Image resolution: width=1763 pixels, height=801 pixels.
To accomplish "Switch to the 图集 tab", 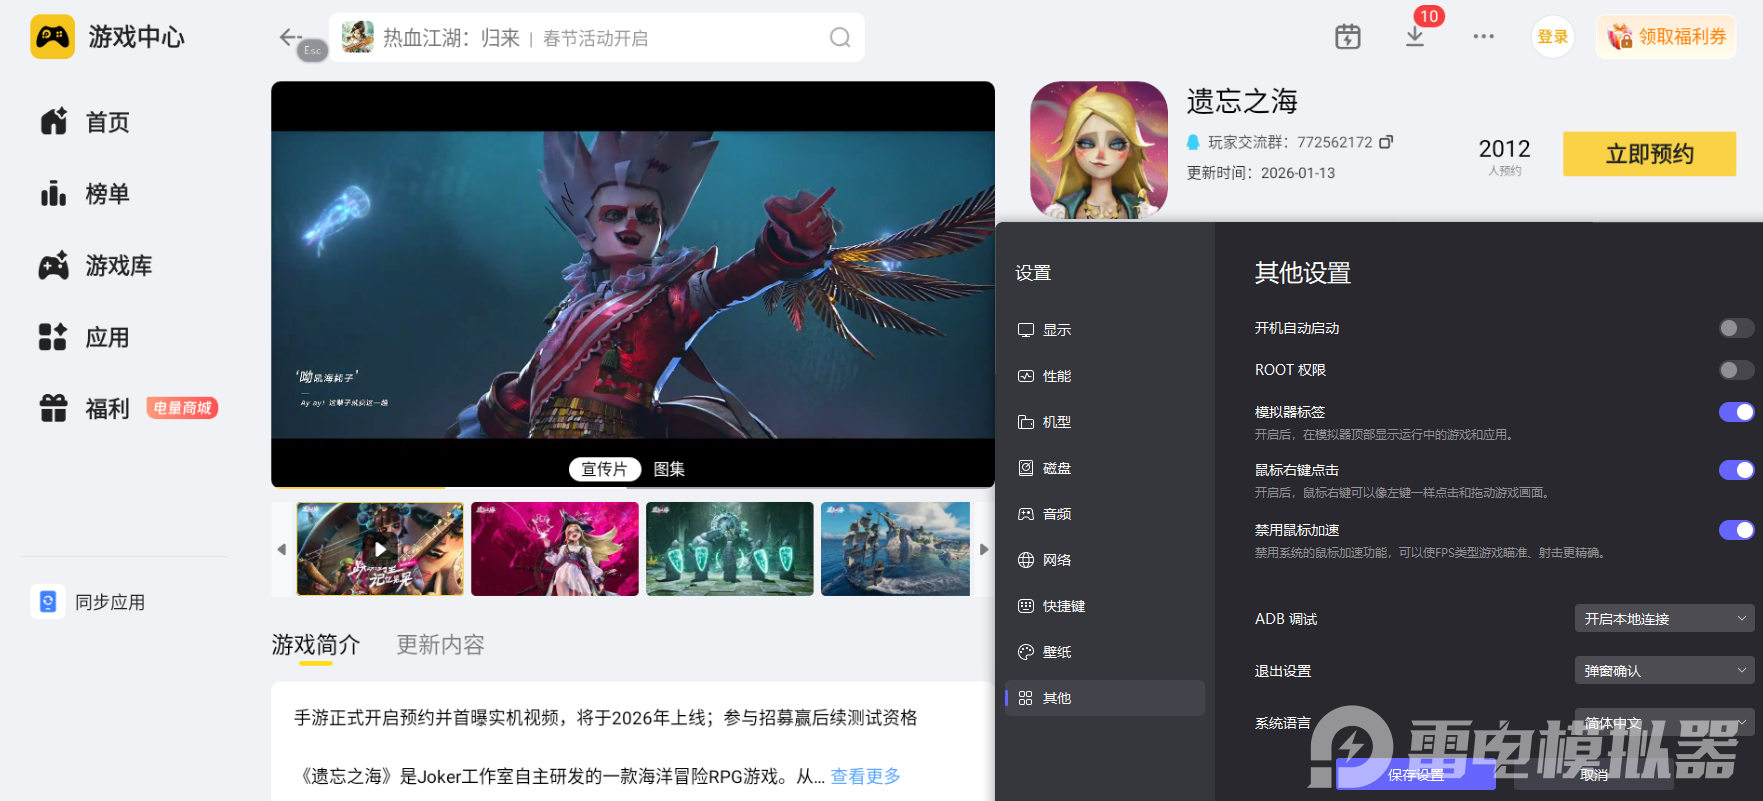I will pyautogui.click(x=669, y=469).
